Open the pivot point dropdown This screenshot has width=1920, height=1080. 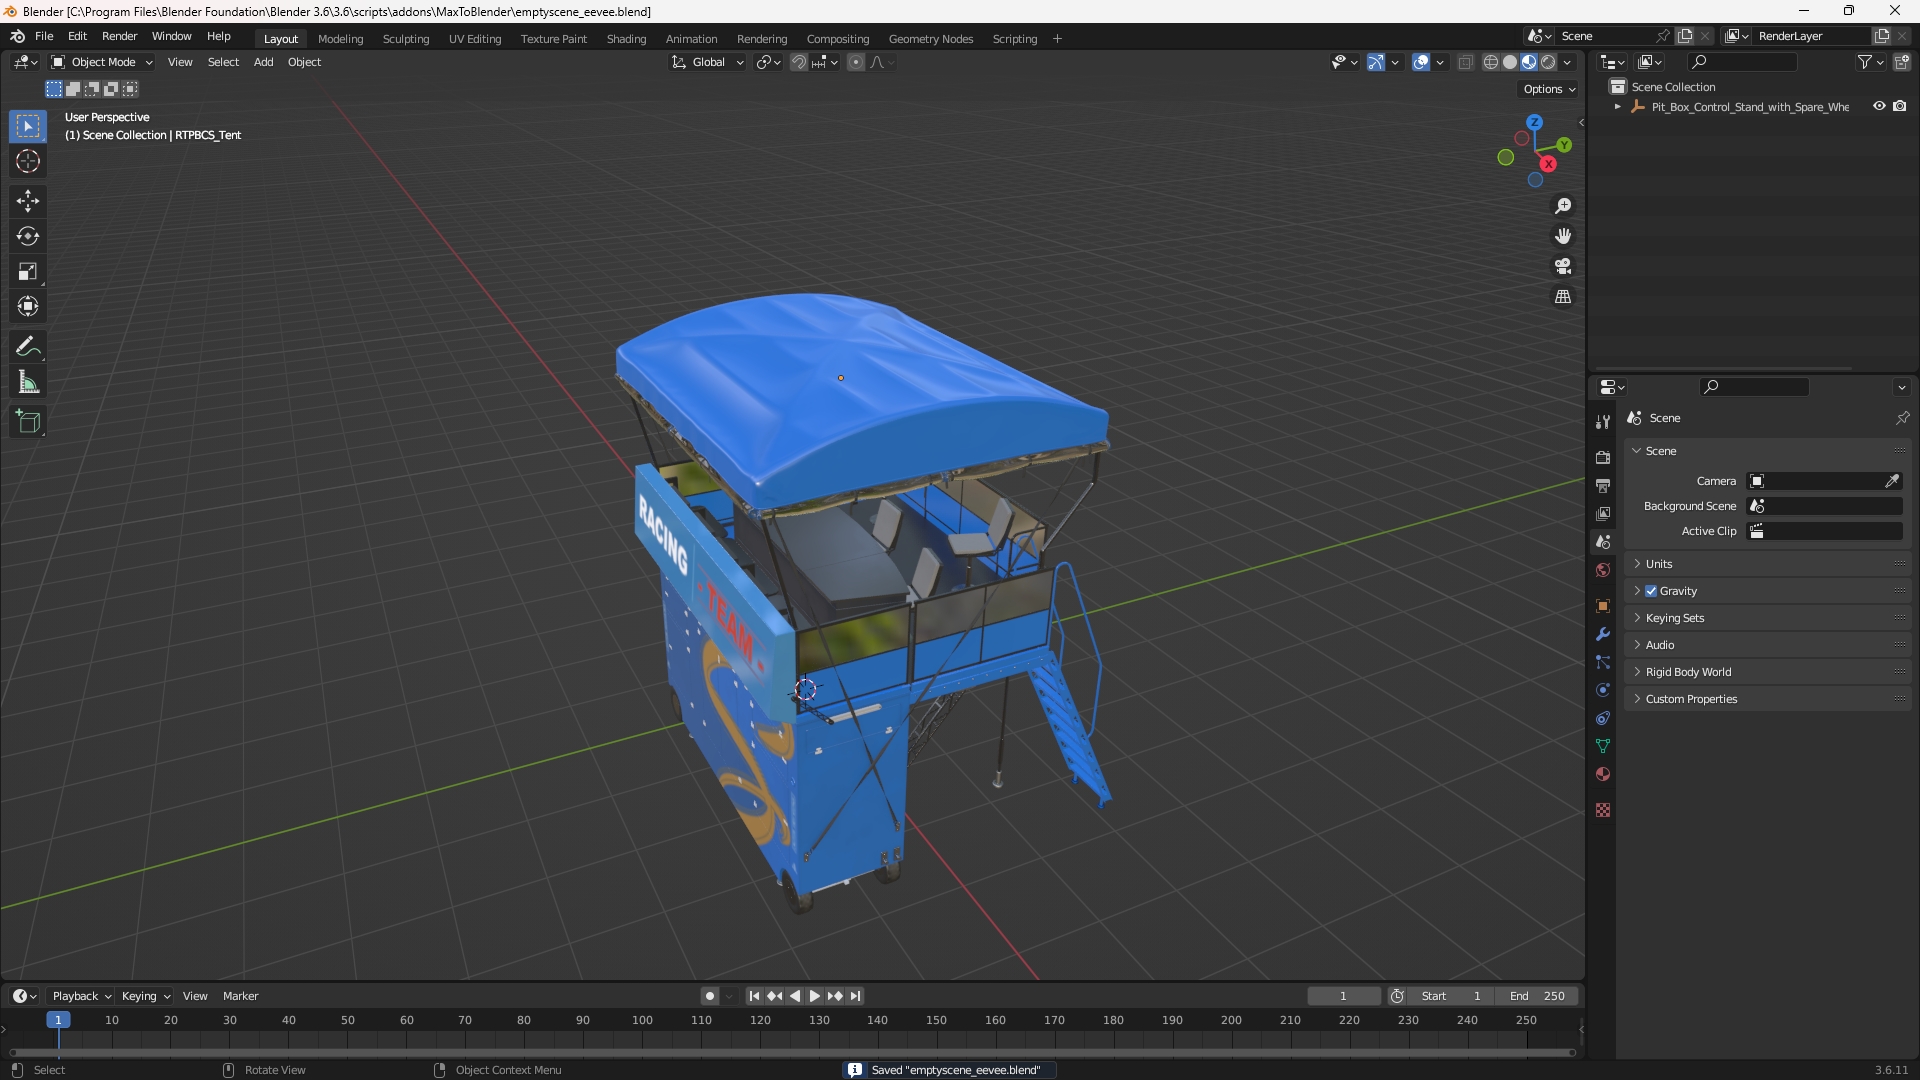click(768, 62)
